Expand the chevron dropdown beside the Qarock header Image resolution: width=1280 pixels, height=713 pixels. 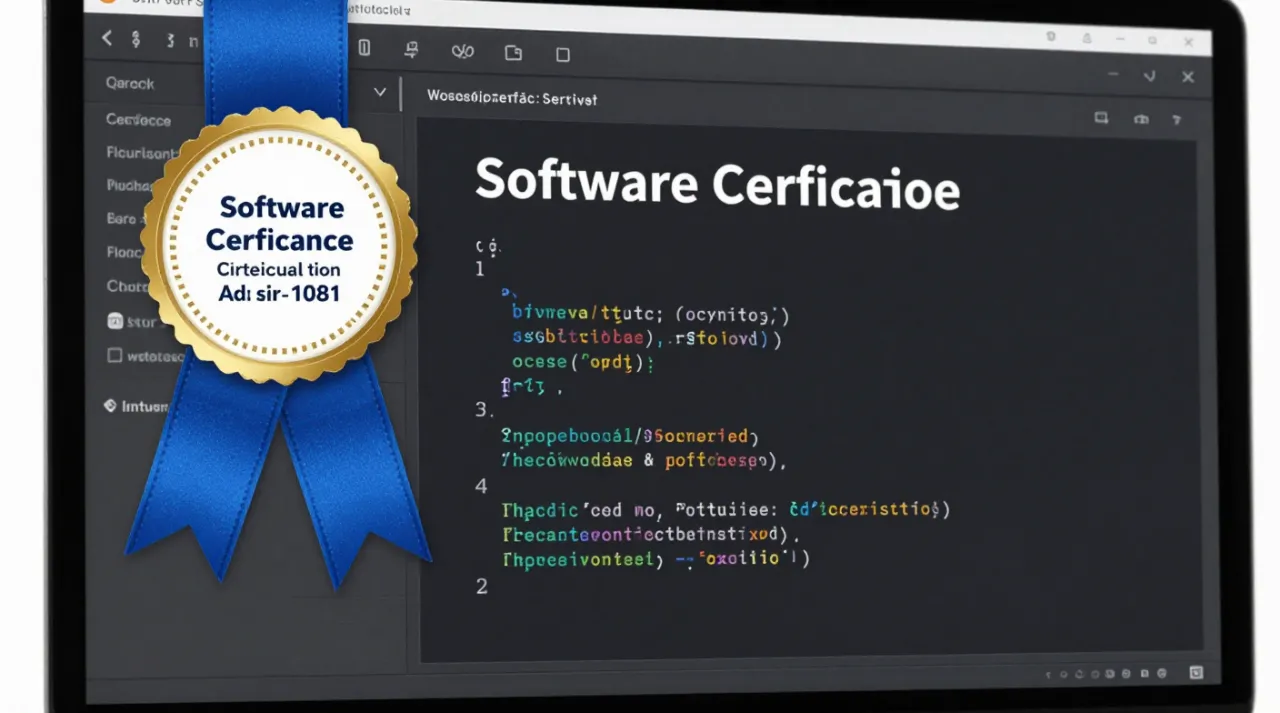tap(380, 92)
